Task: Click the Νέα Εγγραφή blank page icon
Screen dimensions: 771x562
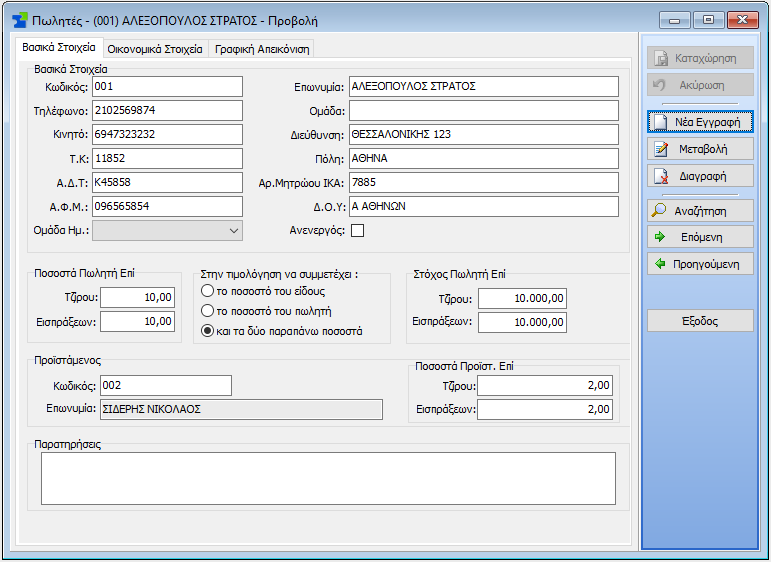Action: click(660, 122)
